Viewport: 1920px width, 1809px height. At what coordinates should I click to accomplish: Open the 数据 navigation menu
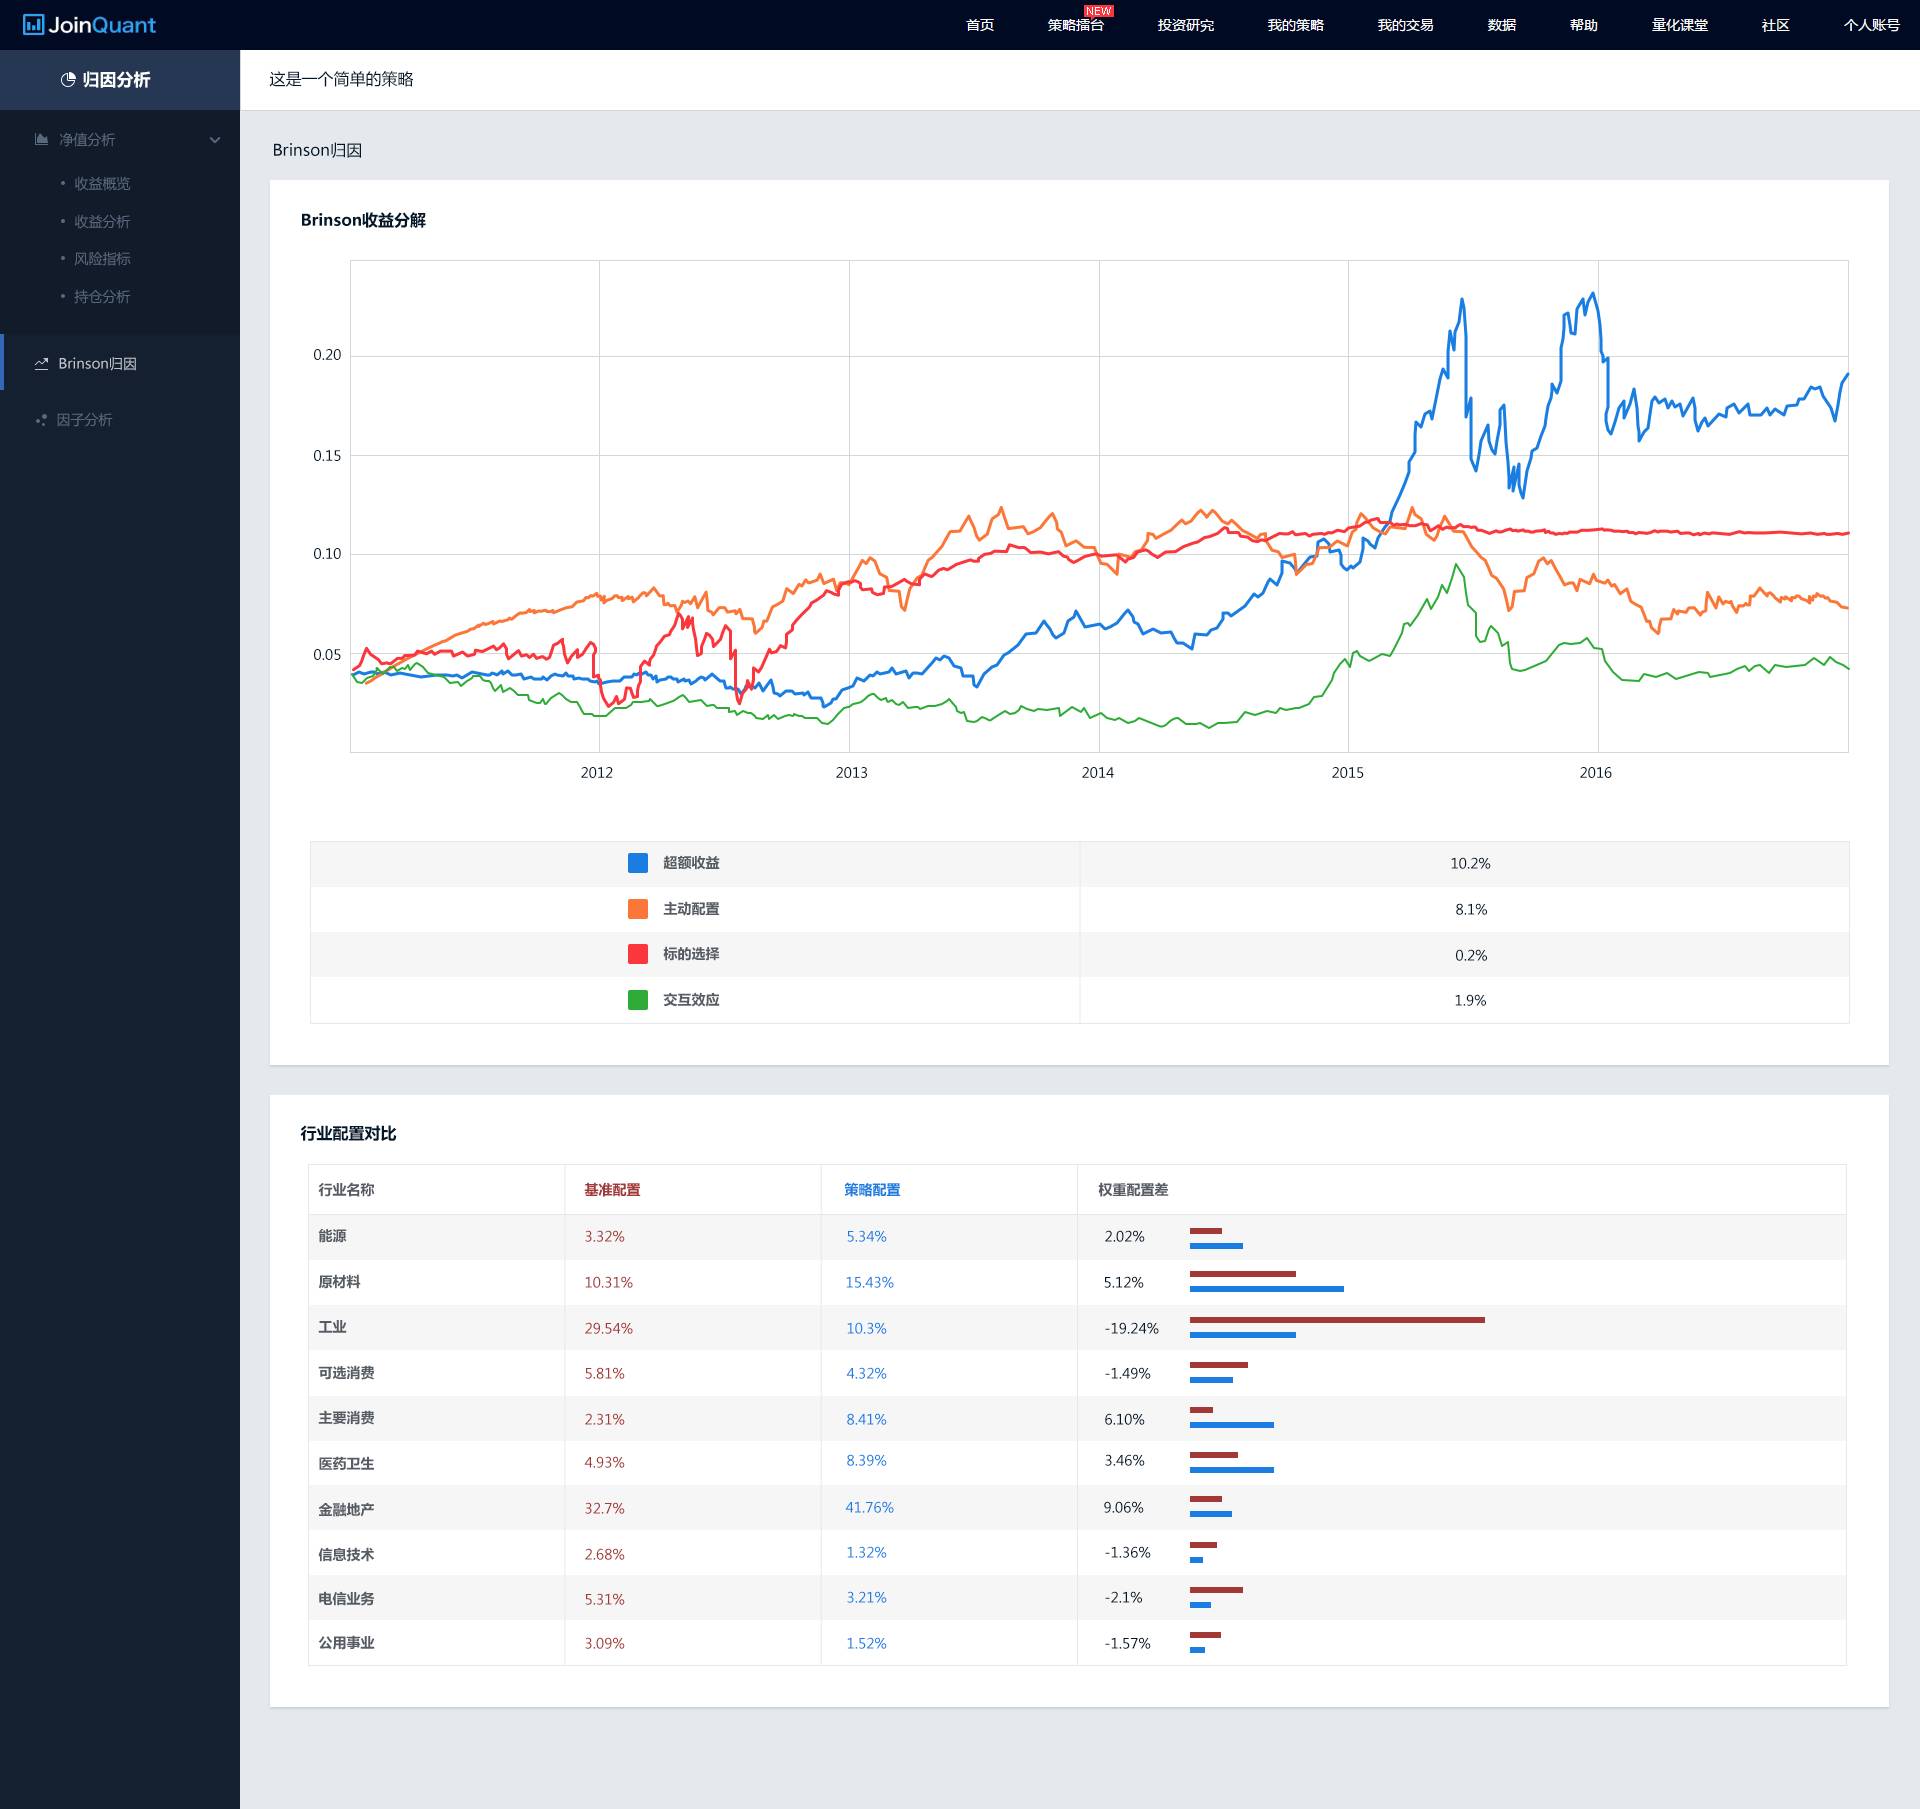1501,25
